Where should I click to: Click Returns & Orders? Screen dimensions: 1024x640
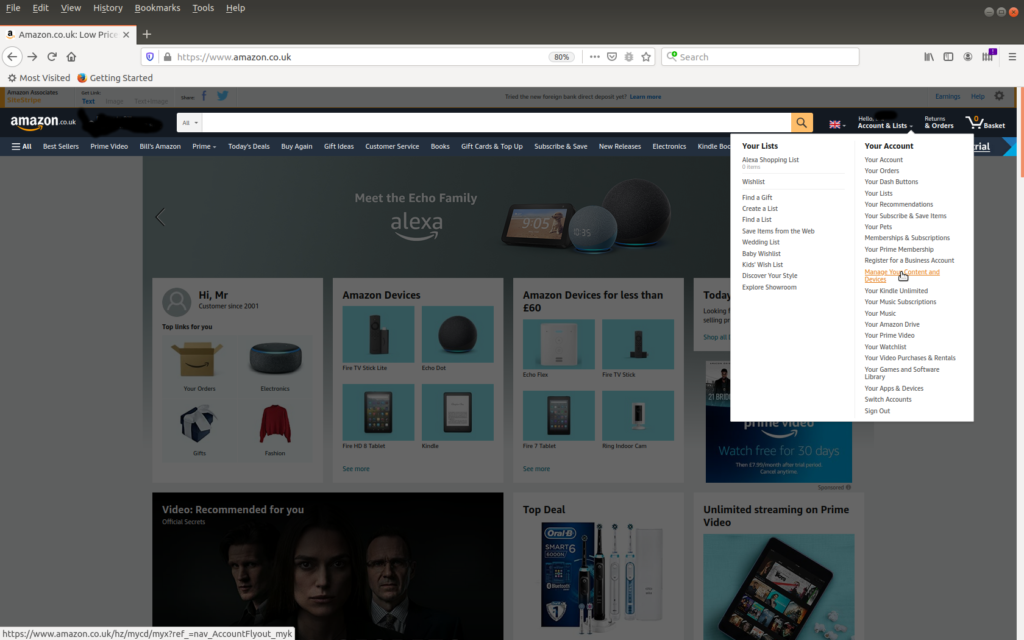click(938, 122)
